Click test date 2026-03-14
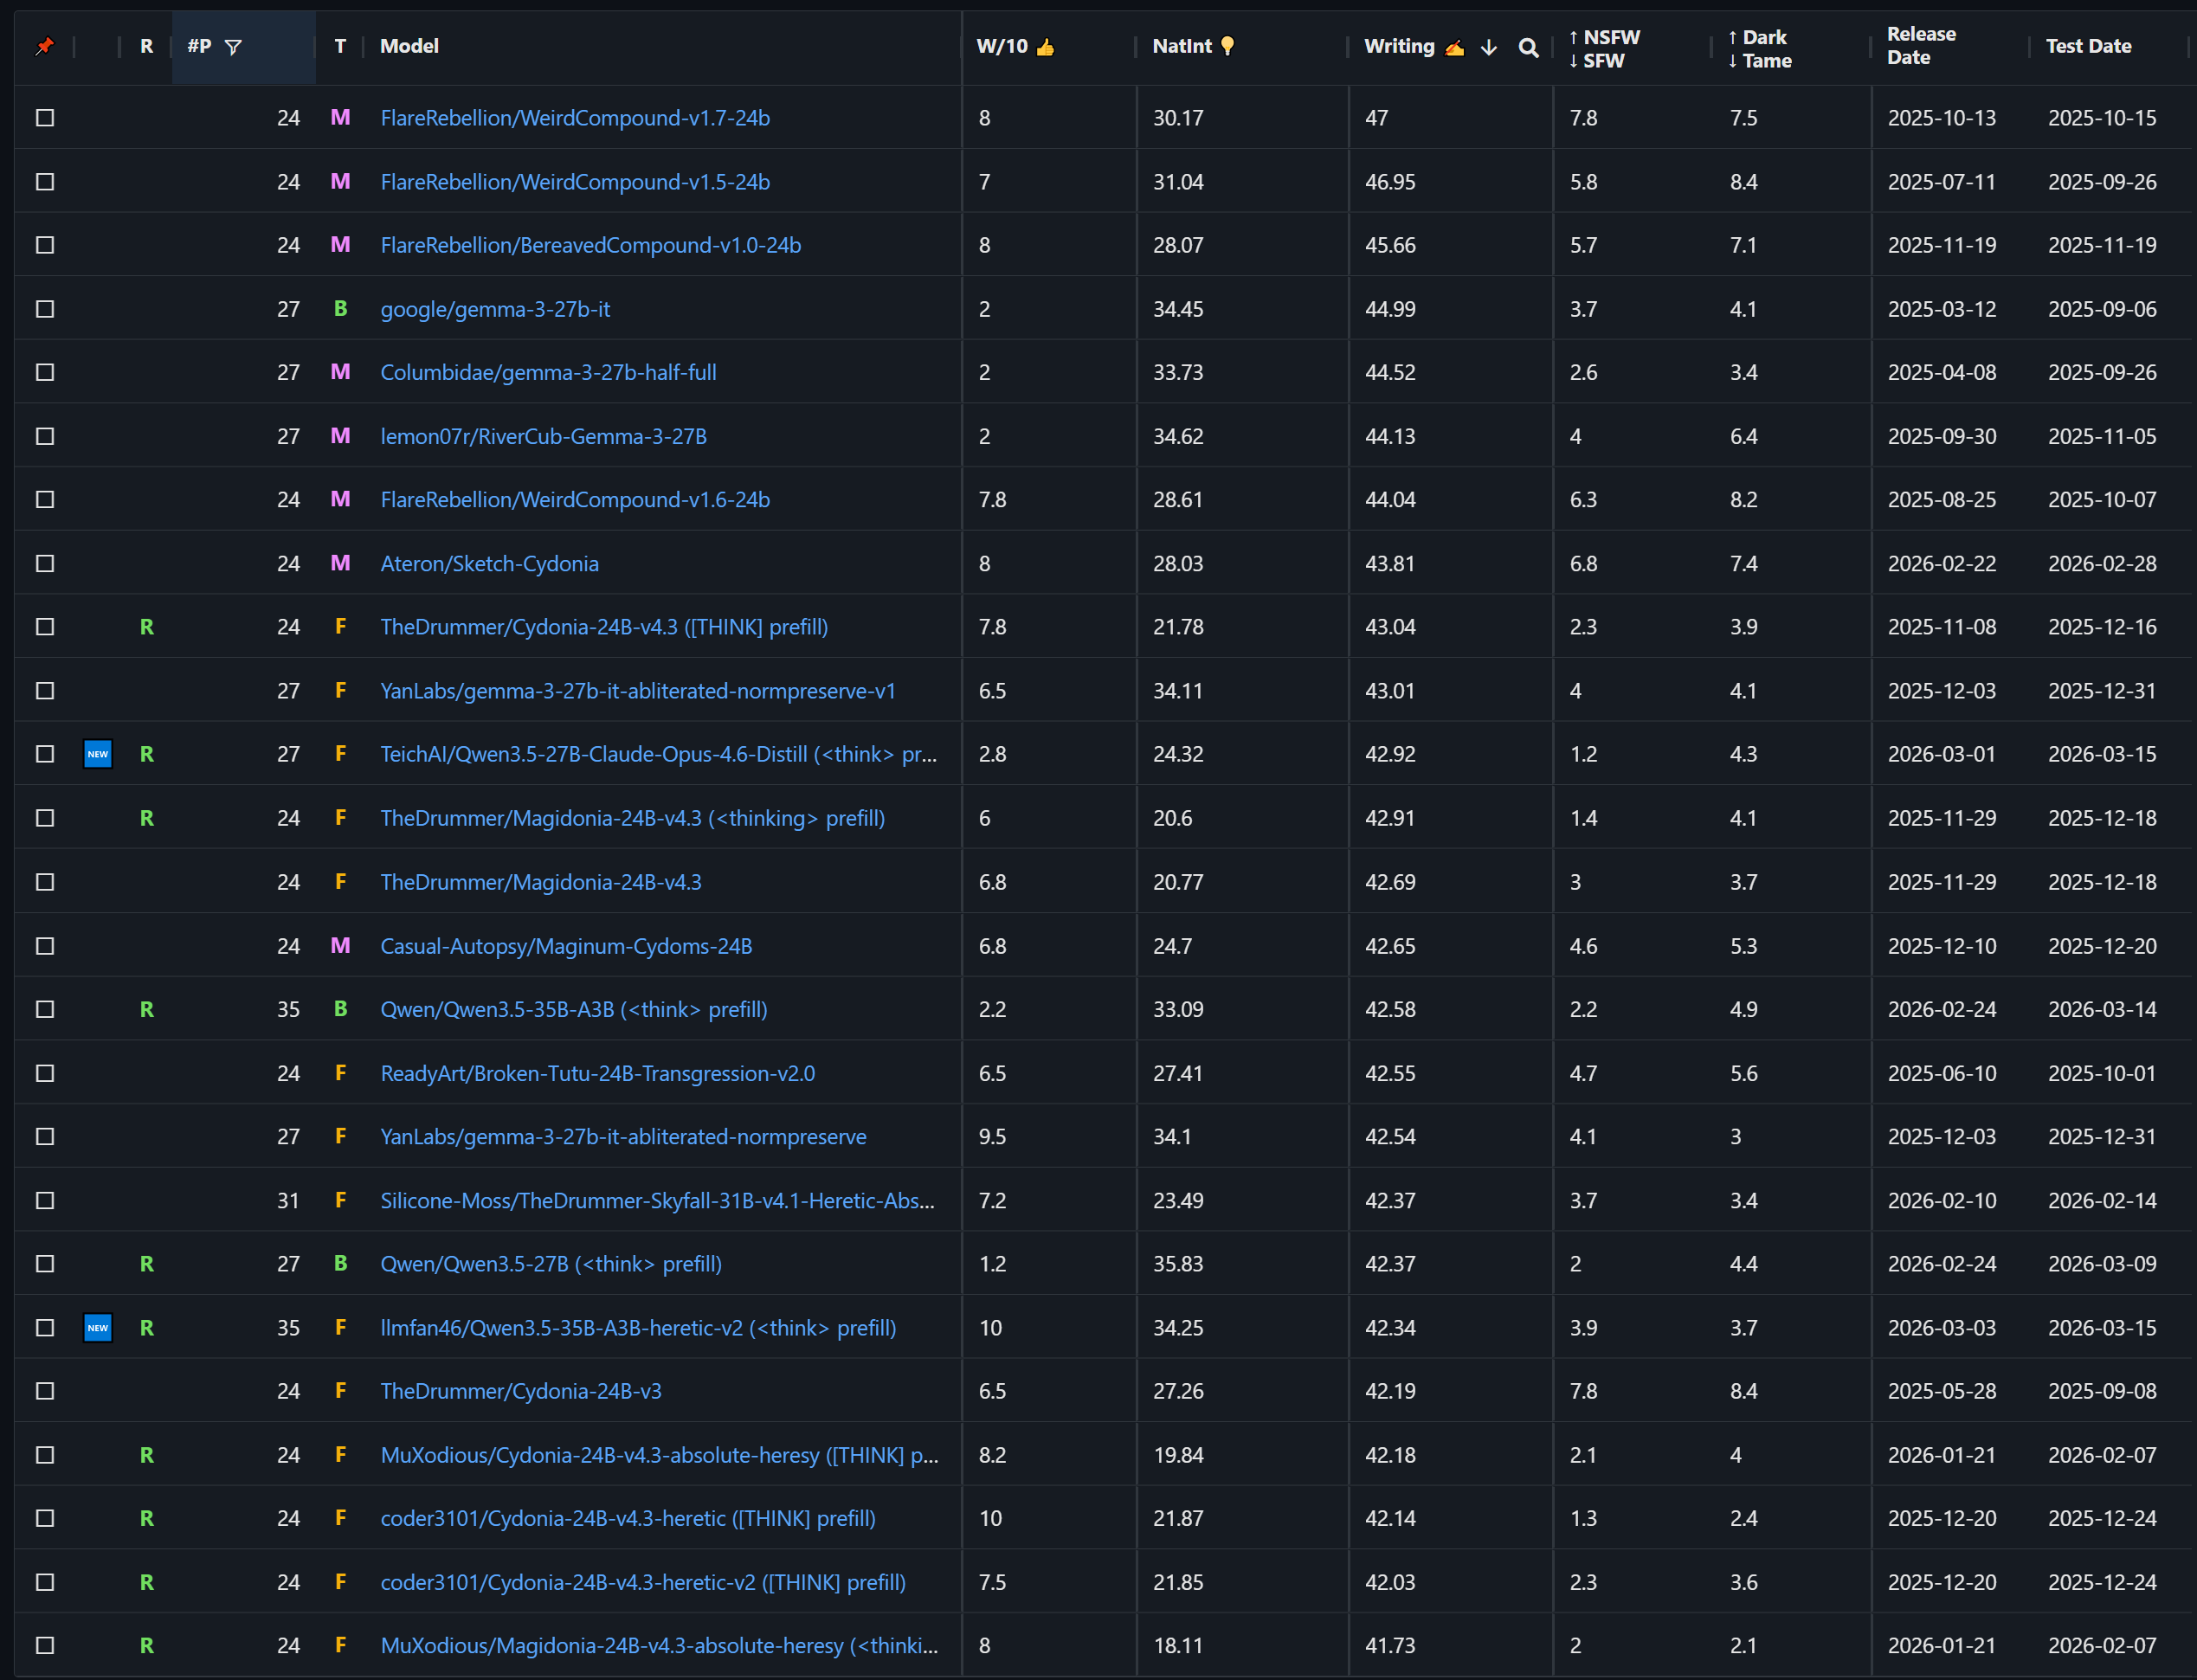The height and width of the screenshot is (1680, 2197). (x=2102, y=1010)
